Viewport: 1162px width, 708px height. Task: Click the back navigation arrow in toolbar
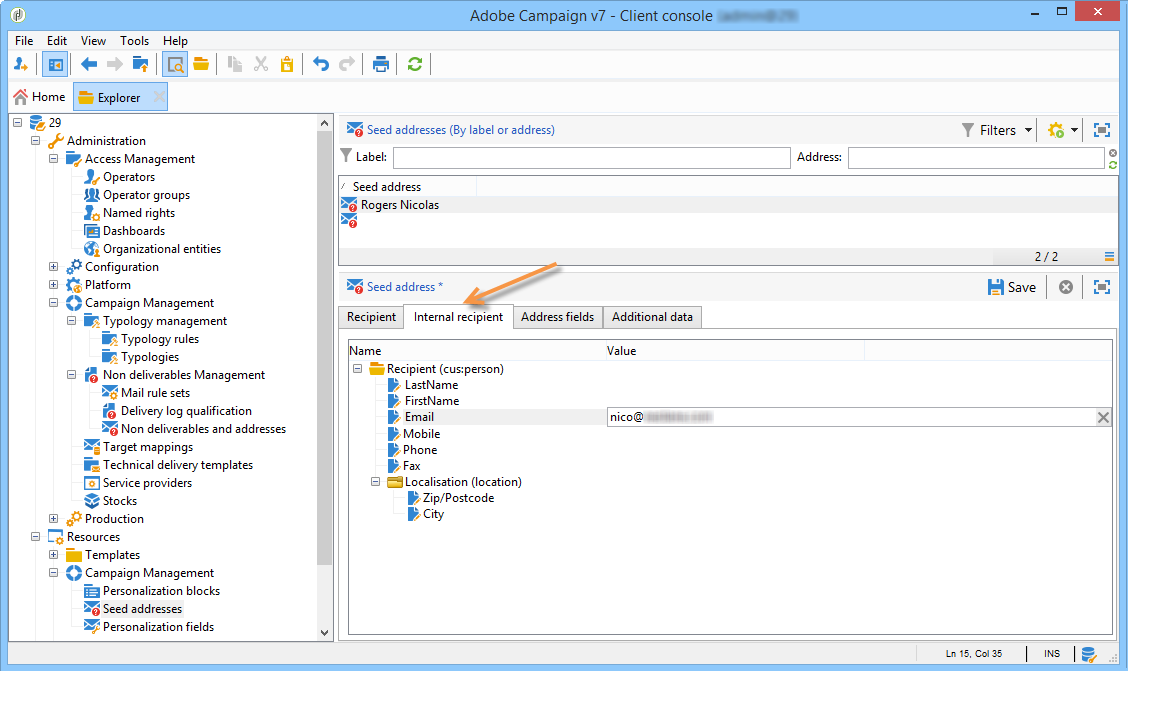coord(89,64)
